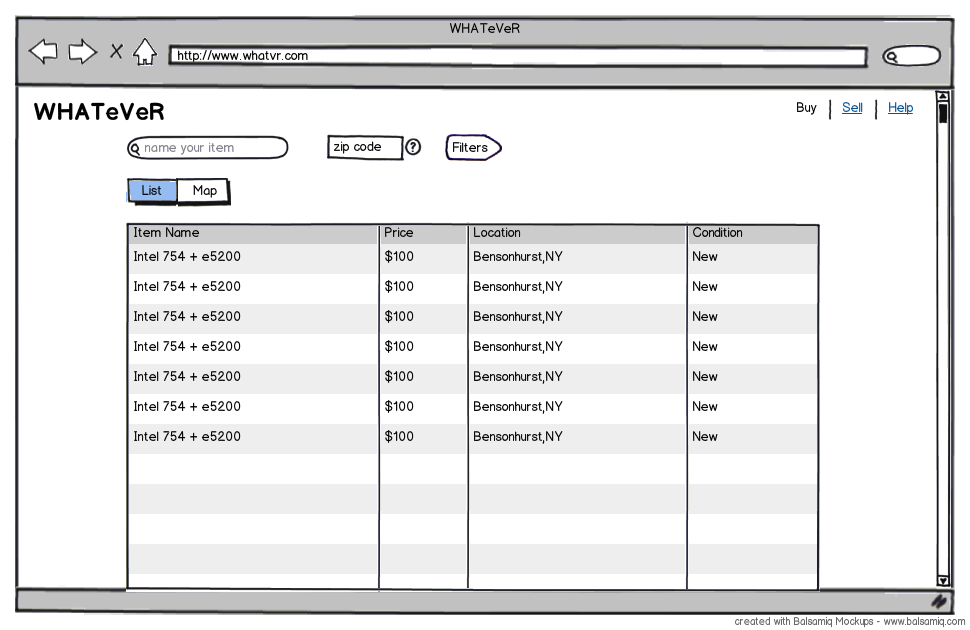This screenshot has width=970, height=630.
Task: Click the zip code help question mark
Action: (413, 147)
